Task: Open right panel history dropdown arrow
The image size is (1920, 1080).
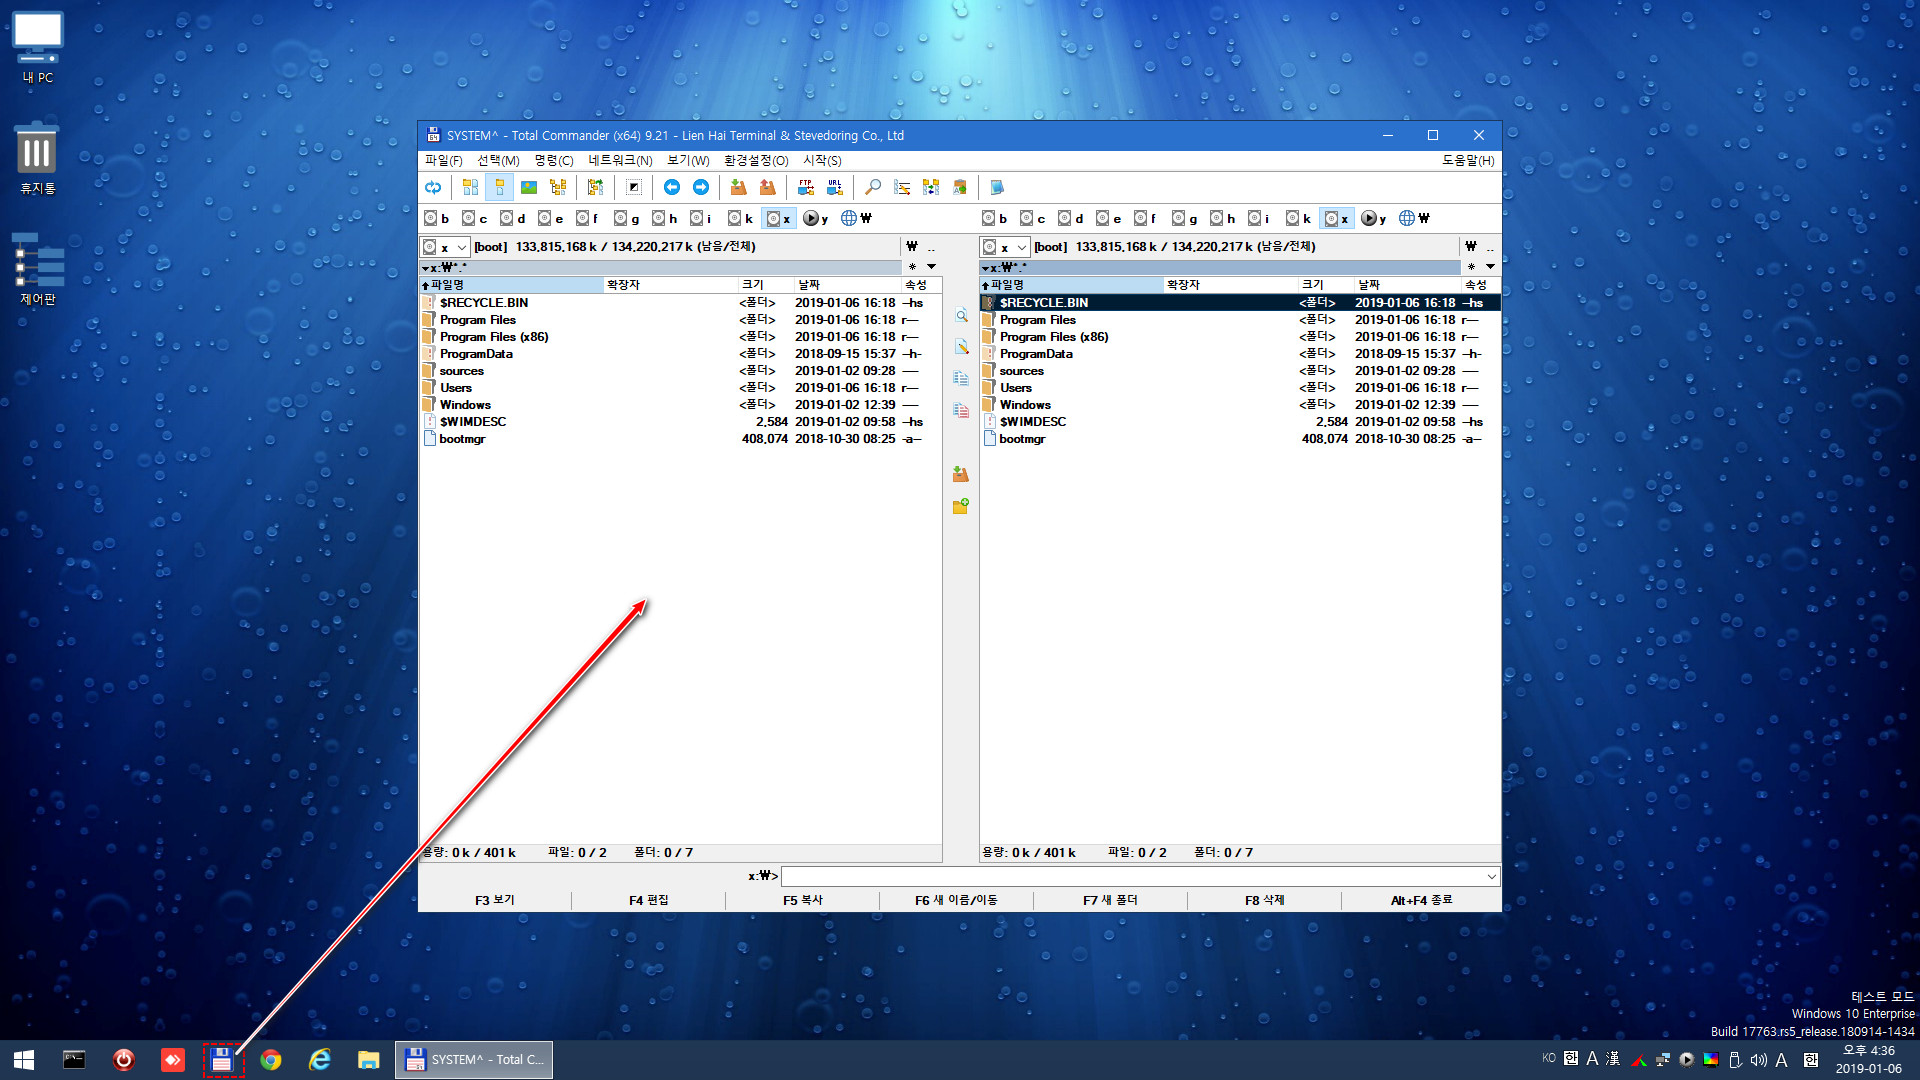Action: pyautogui.click(x=1490, y=267)
